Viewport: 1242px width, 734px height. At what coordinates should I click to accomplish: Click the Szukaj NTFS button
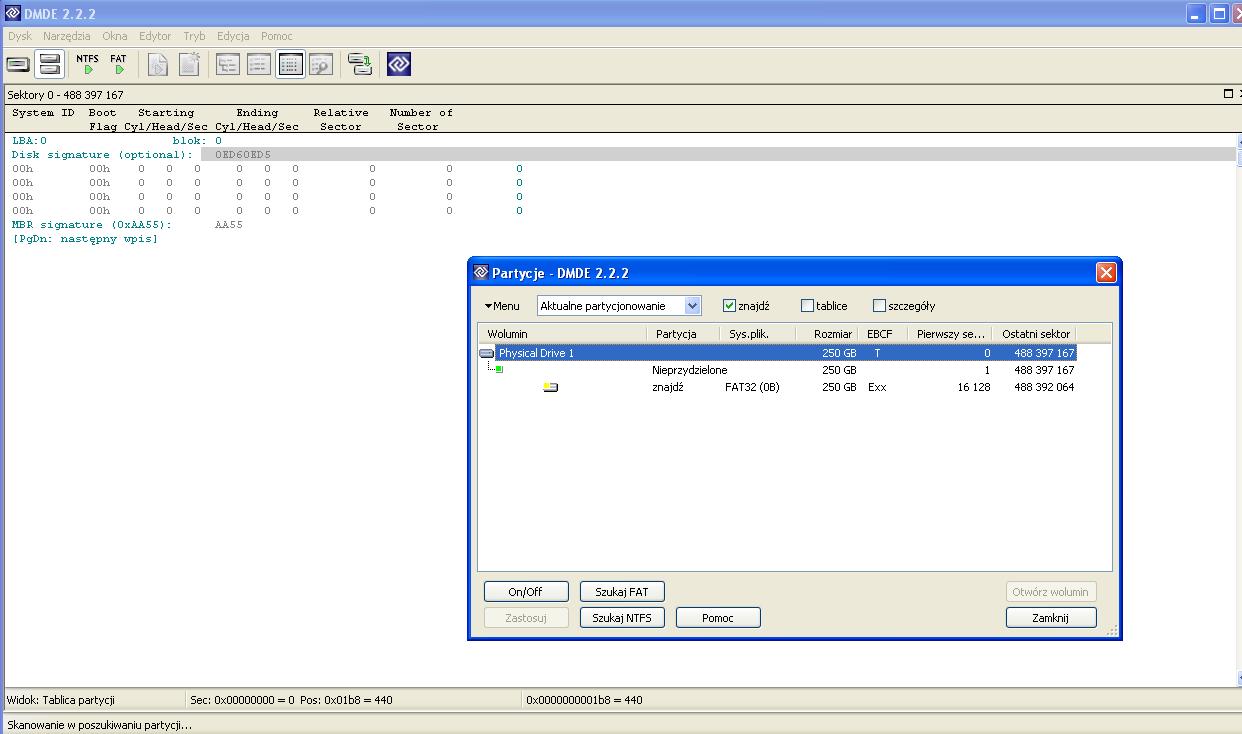pos(622,618)
